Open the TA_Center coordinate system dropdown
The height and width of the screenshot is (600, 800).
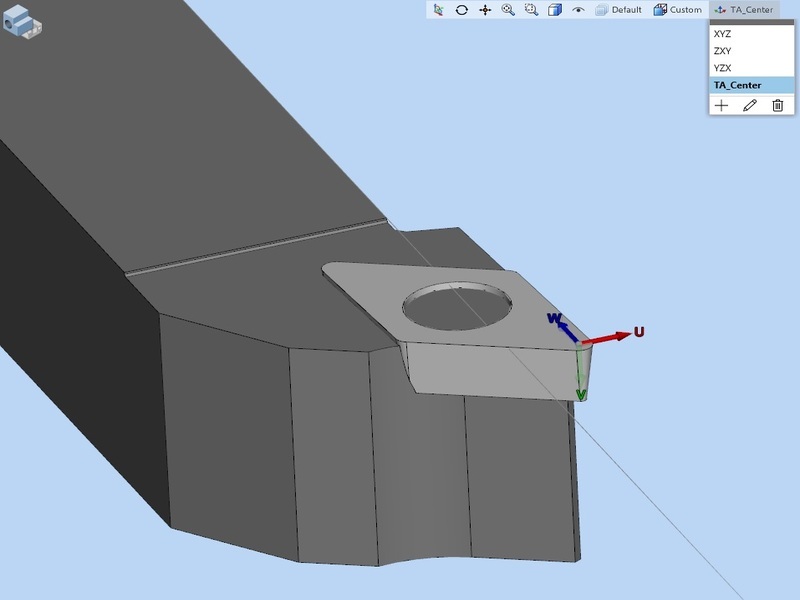point(744,10)
